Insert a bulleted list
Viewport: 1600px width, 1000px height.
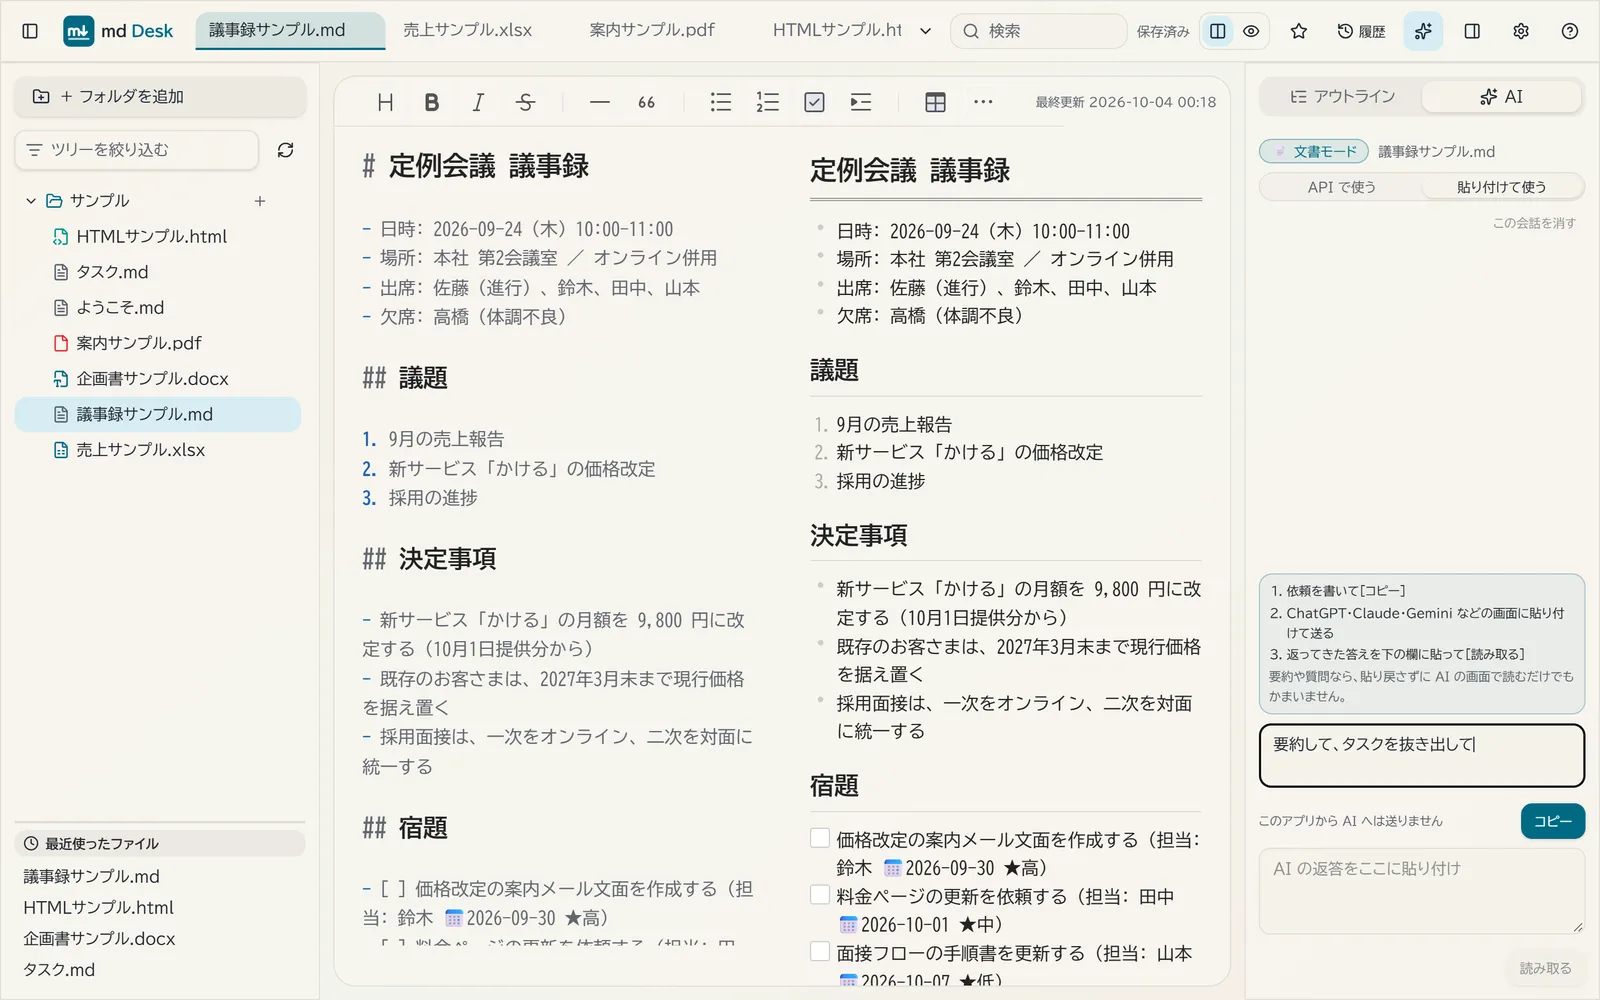point(720,102)
